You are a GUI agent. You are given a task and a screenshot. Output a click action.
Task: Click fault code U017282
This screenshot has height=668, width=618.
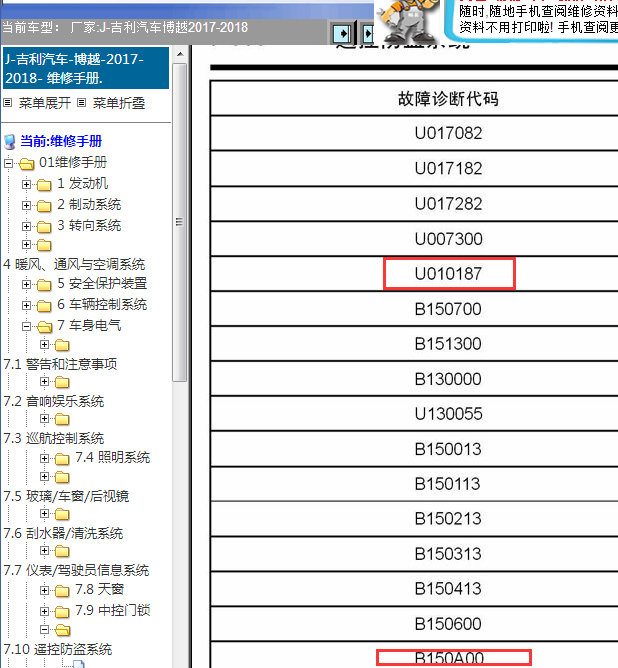pos(448,204)
